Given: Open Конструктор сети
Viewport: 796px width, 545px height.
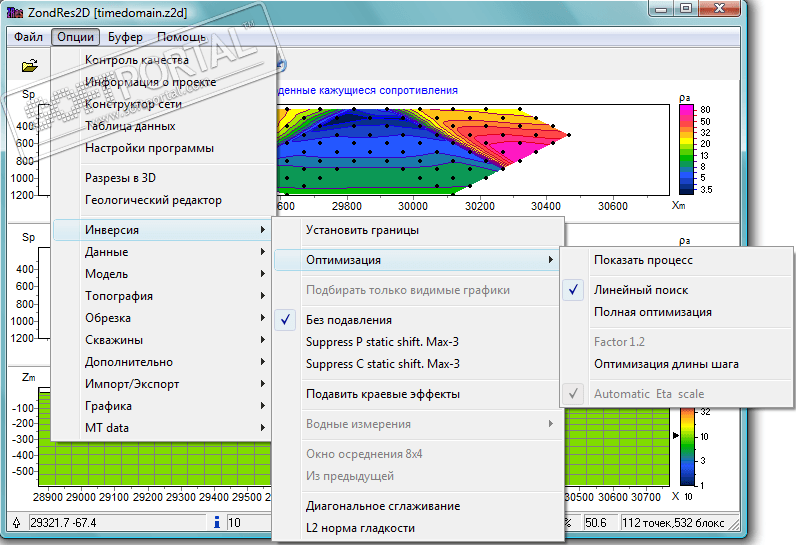Looking at the screenshot, I should click(x=163, y=104).
